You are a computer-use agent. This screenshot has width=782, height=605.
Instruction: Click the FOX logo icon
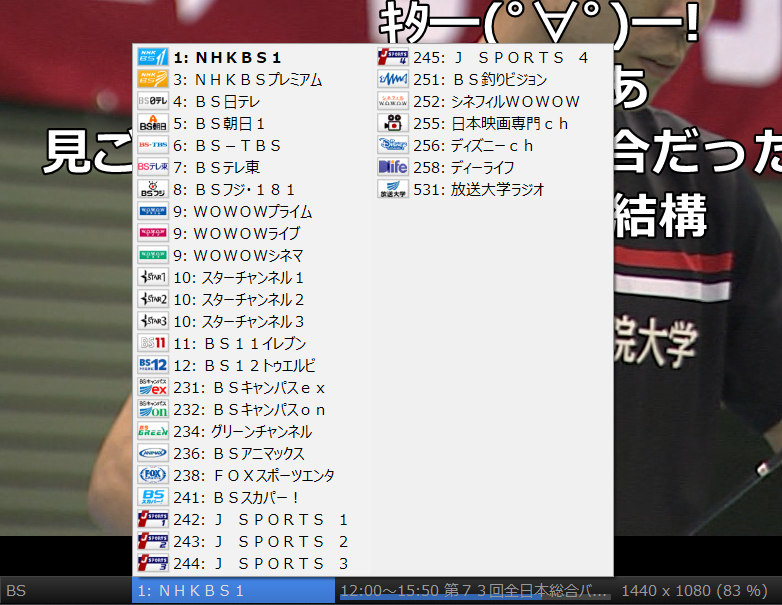(153, 475)
